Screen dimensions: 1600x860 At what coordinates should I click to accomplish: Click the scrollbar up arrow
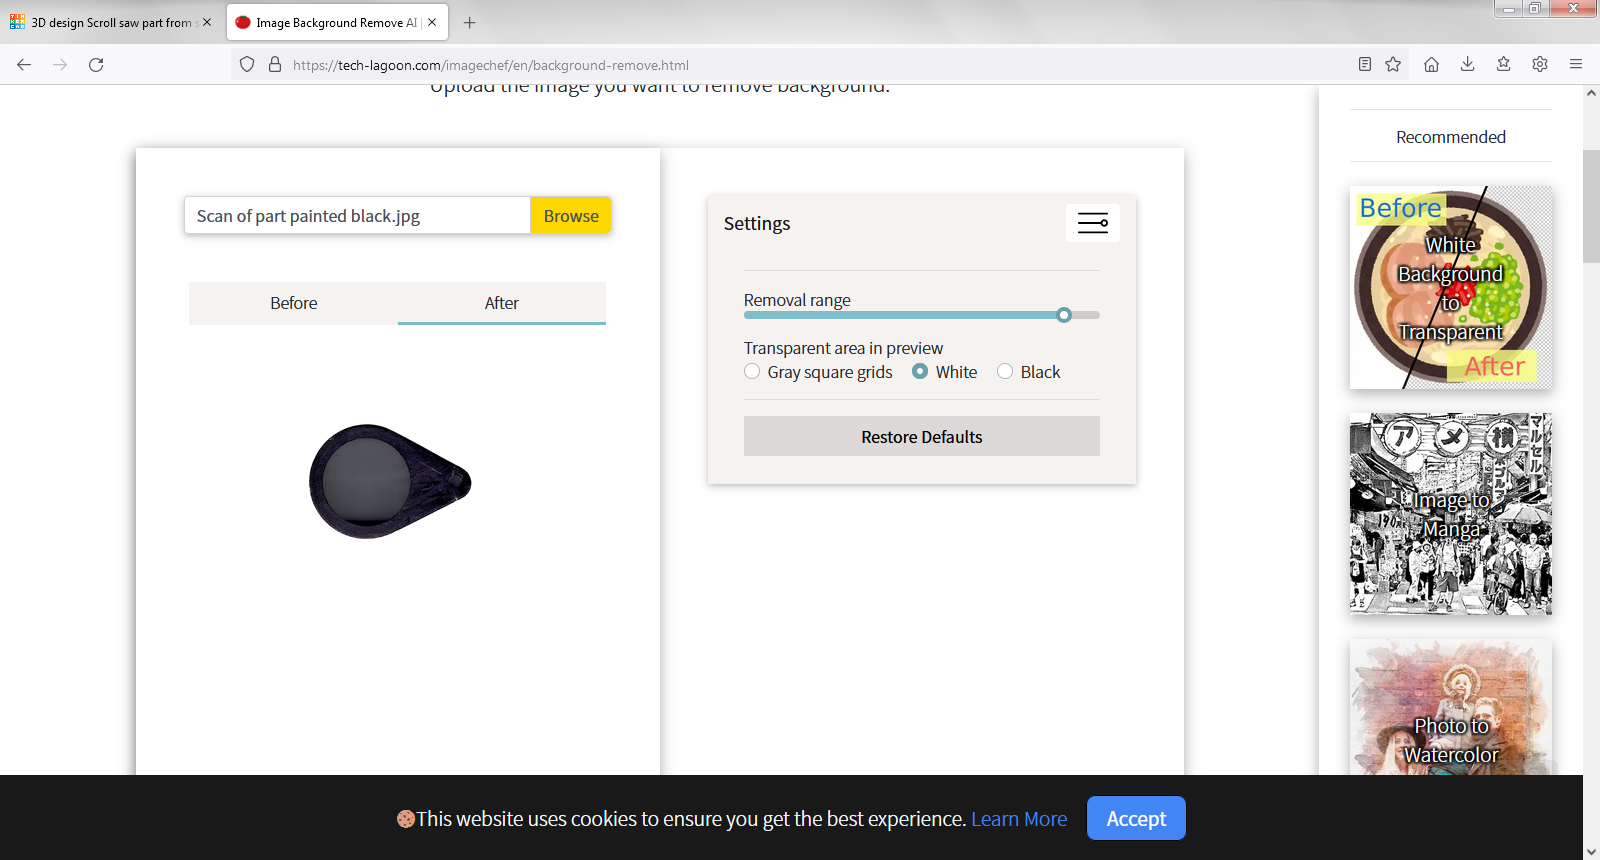(x=1591, y=93)
